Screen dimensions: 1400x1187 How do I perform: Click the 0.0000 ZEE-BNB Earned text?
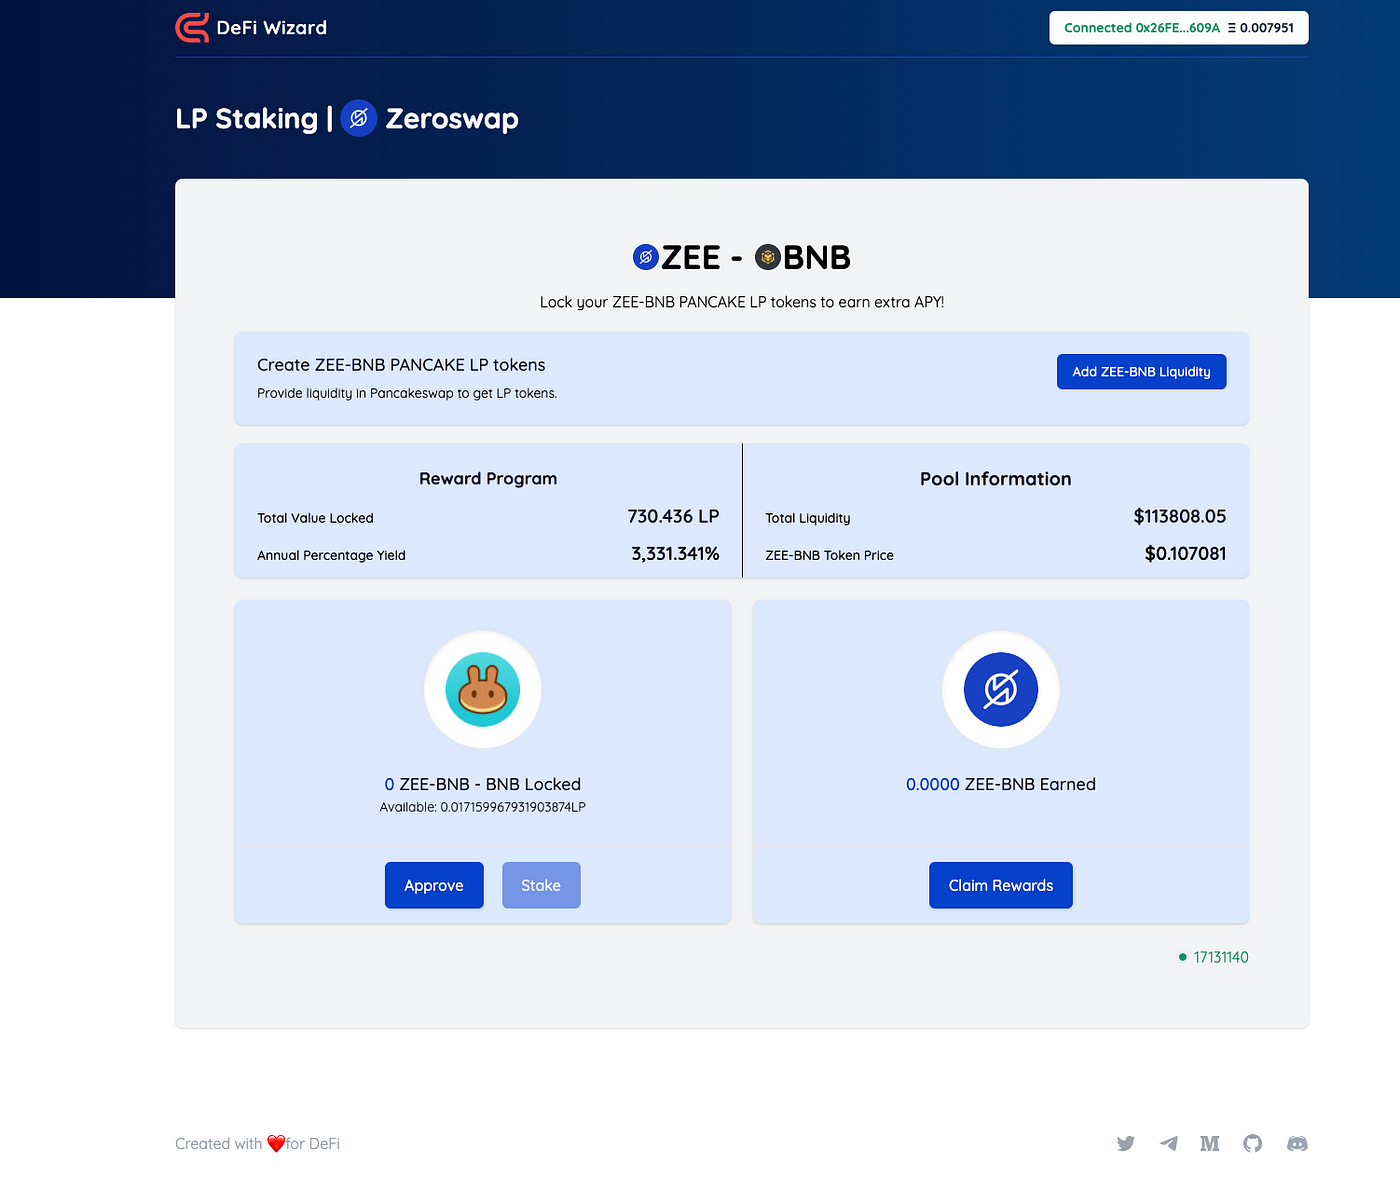tap(1001, 784)
